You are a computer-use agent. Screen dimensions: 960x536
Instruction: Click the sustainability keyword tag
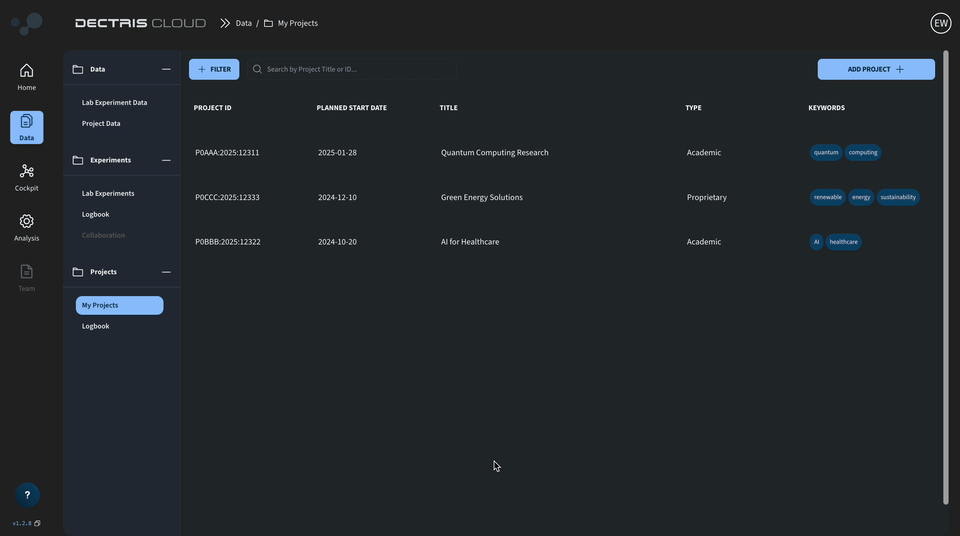click(898, 197)
